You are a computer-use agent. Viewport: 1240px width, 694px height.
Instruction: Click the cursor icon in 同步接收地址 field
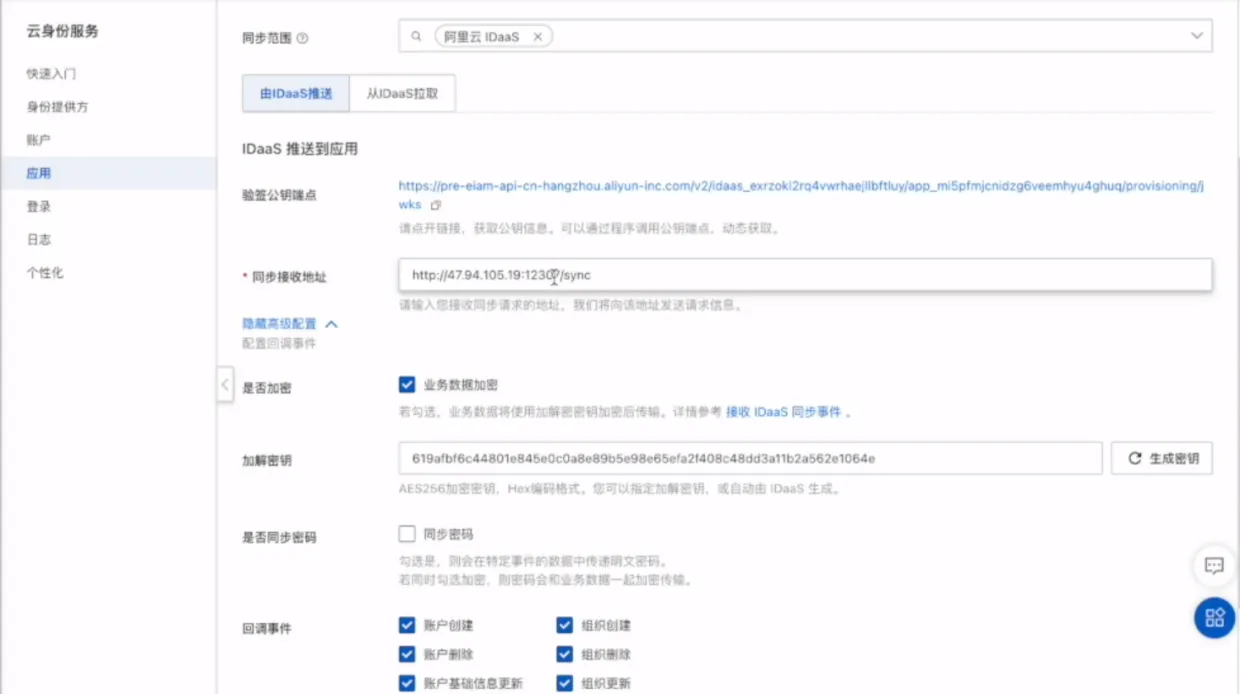point(554,277)
